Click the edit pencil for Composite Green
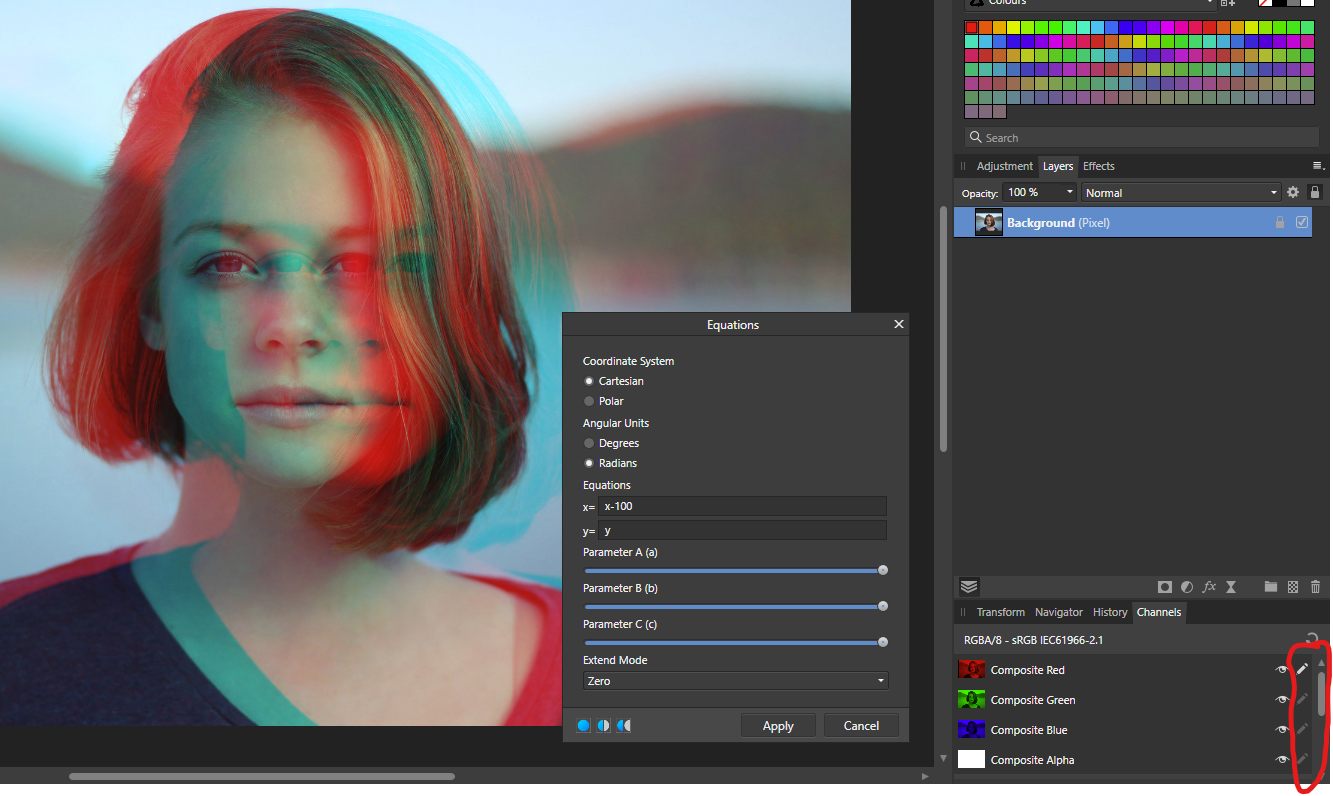This screenshot has width=1333, height=796. pos(1303,699)
